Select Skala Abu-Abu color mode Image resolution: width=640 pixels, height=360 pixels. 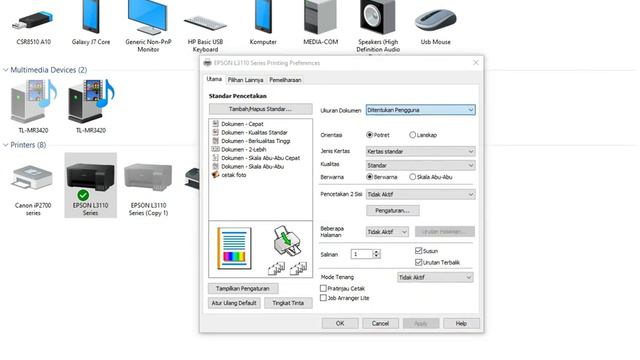(x=413, y=177)
